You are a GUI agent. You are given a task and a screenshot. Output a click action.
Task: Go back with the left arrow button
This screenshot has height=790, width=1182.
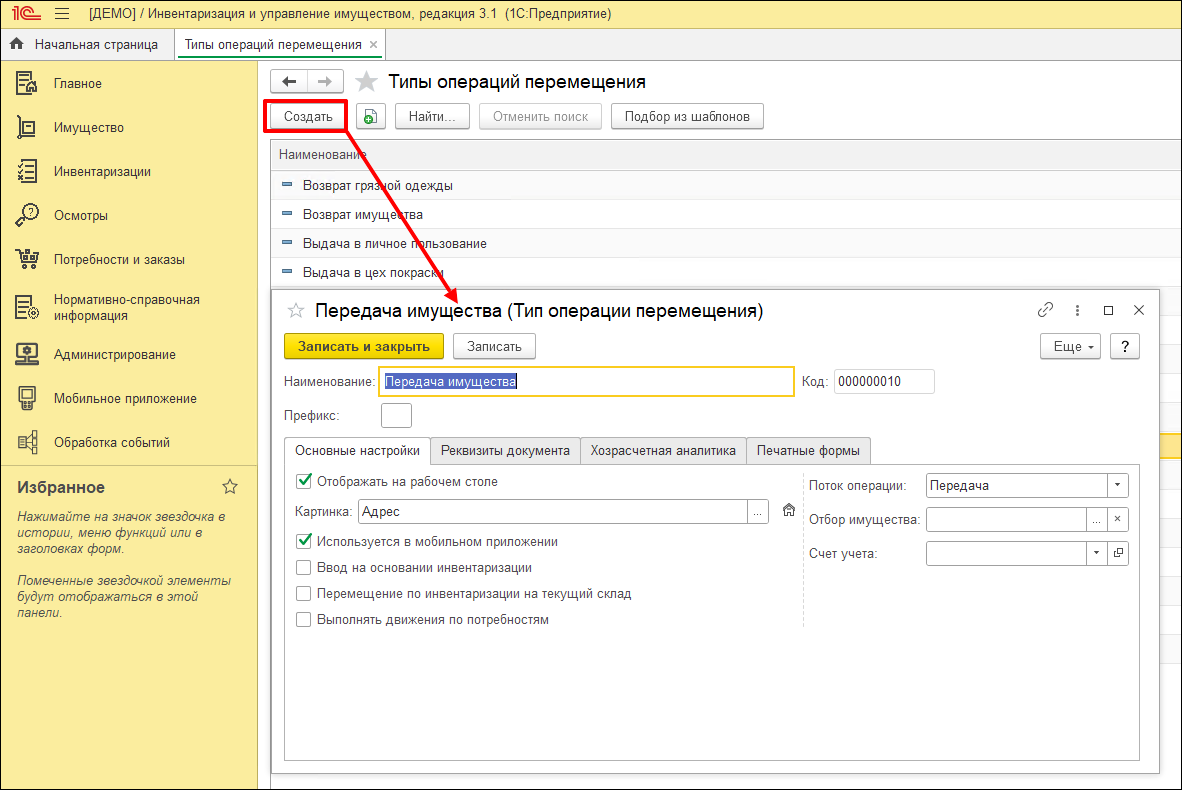point(289,81)
